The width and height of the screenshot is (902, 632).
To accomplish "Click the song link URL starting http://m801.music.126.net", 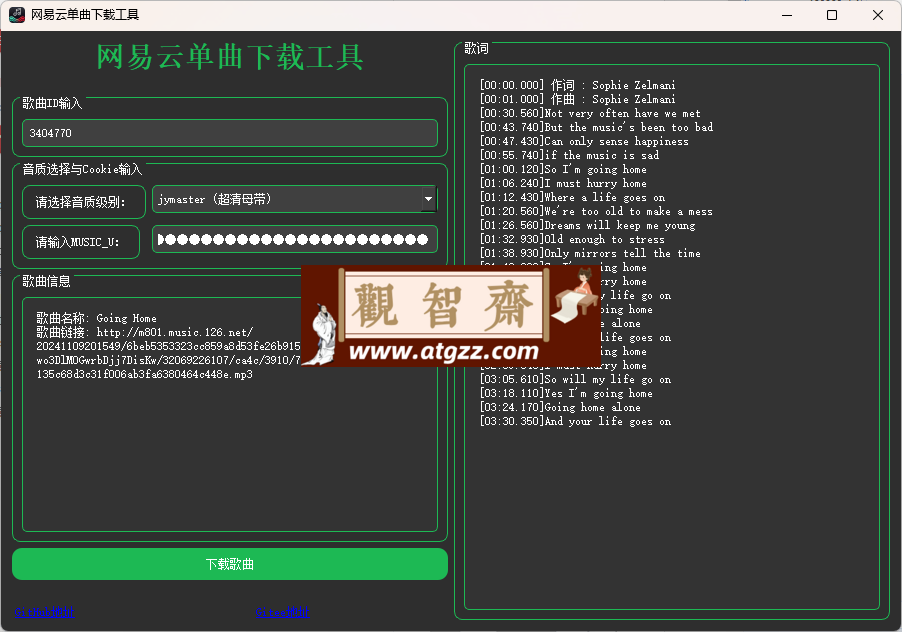I will click(x=144, y=332).
